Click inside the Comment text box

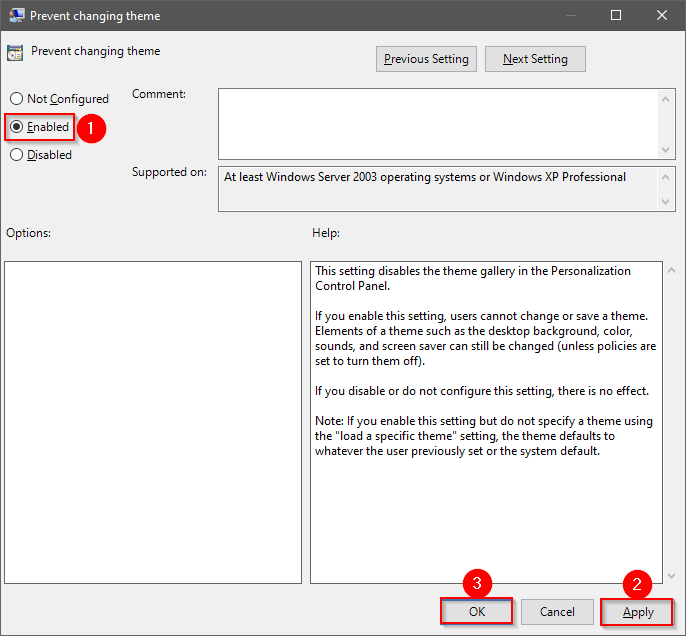pyautogui.click(x=438, y=122)
